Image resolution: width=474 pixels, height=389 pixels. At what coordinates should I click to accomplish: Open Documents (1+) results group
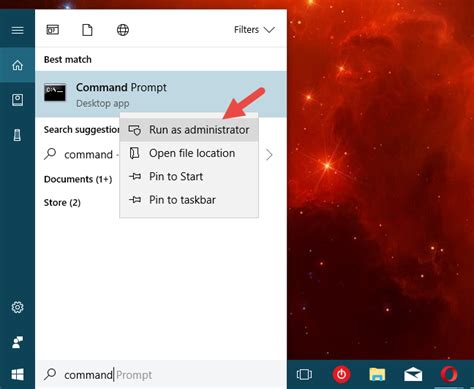click(78, 179)
